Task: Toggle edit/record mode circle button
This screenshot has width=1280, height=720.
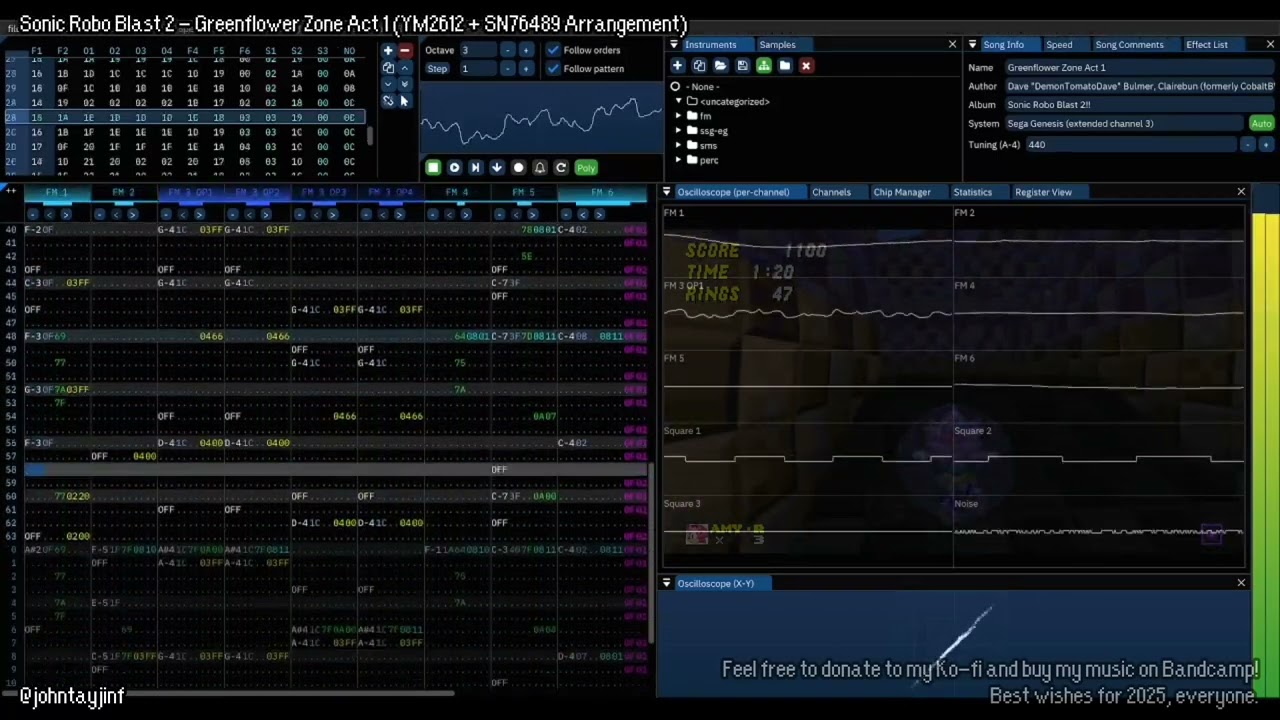Action: click(x=518, y=168)
